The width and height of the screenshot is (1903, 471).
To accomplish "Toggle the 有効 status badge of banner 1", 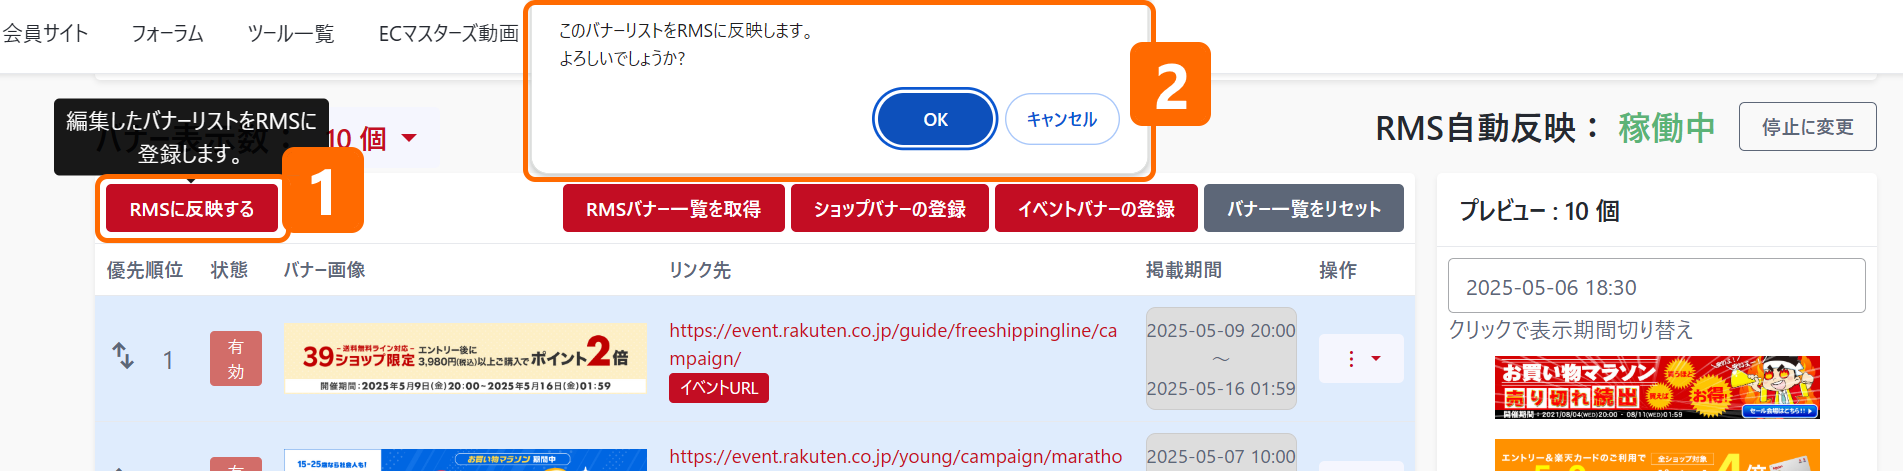I will 236,359.
